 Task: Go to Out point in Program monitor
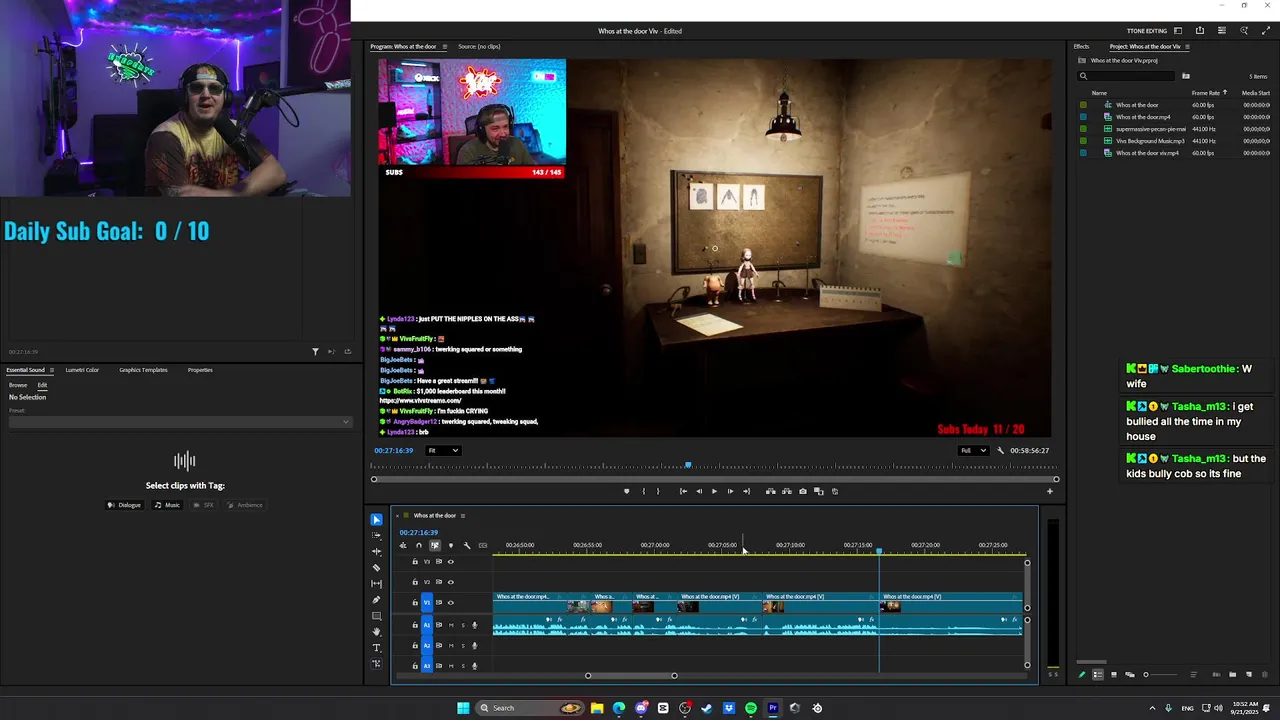[x=746, y=491]
